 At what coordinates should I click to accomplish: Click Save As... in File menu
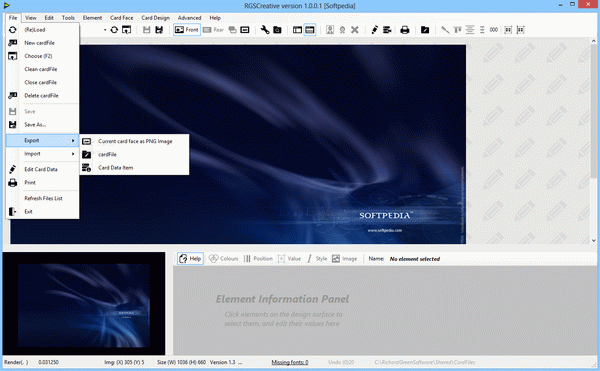tap(42, 125)
